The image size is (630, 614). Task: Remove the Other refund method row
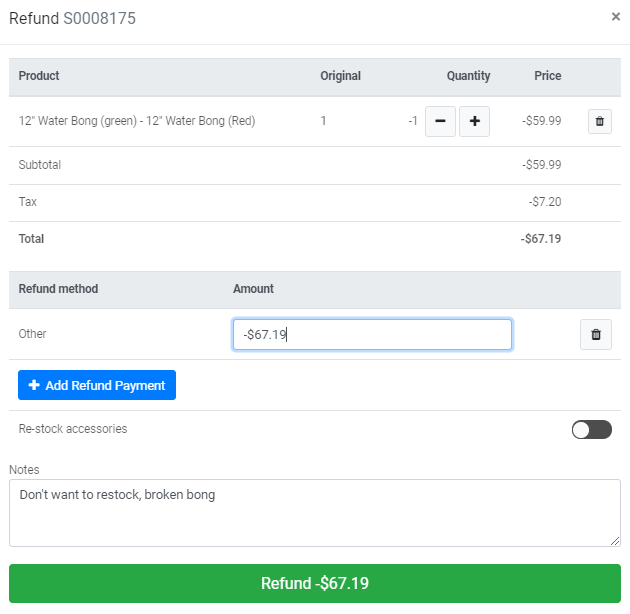[x=596, y=334]
